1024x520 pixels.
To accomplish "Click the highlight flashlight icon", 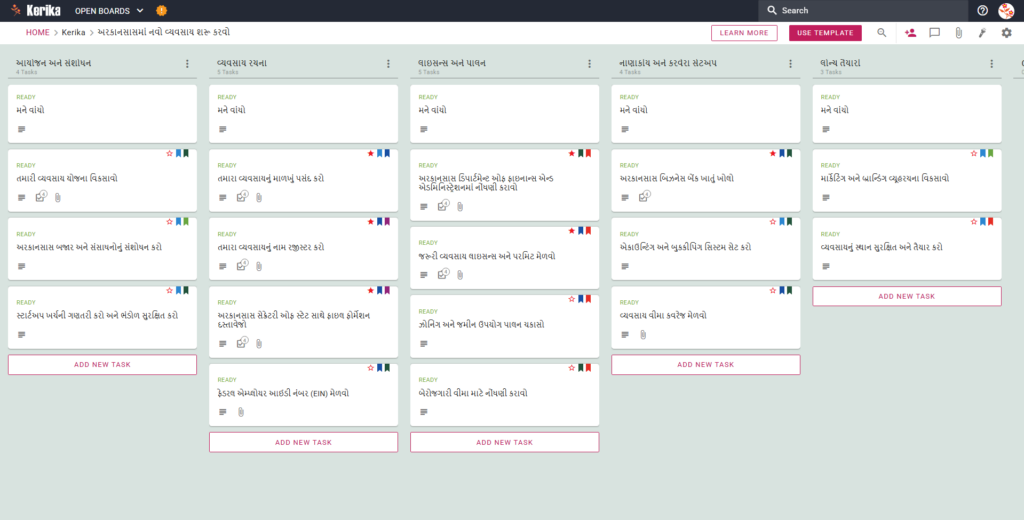I will [x=982, y=33].
